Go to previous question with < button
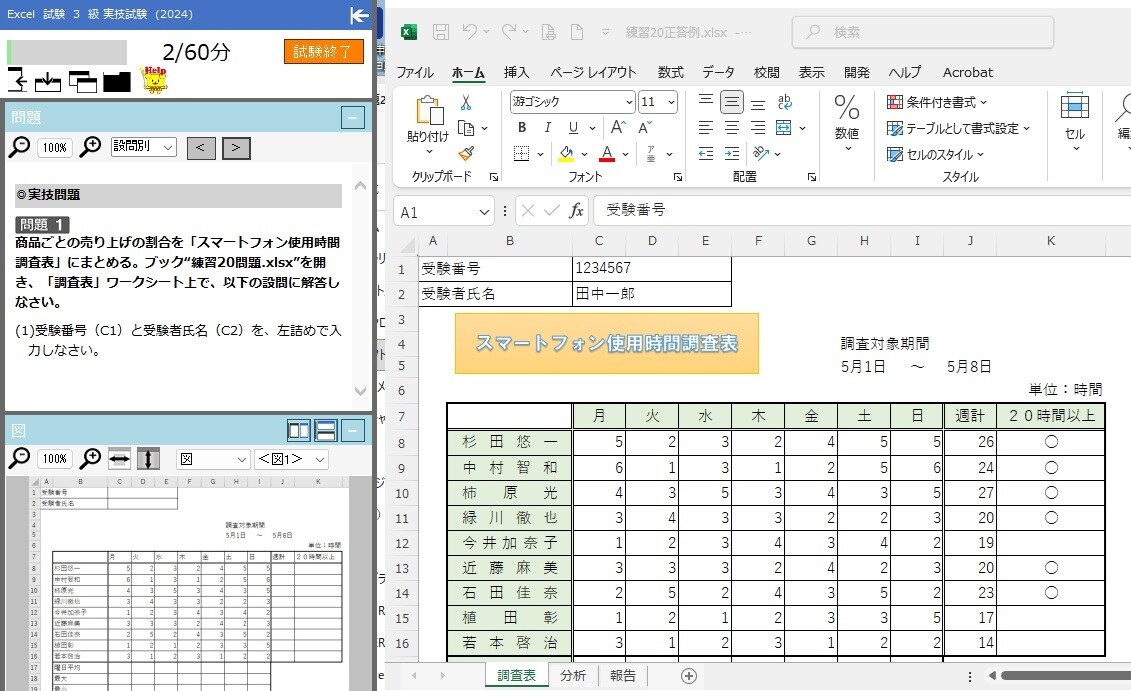This screenshot has width=1131, height=691. pyautogui.click(x=201, y=147)
